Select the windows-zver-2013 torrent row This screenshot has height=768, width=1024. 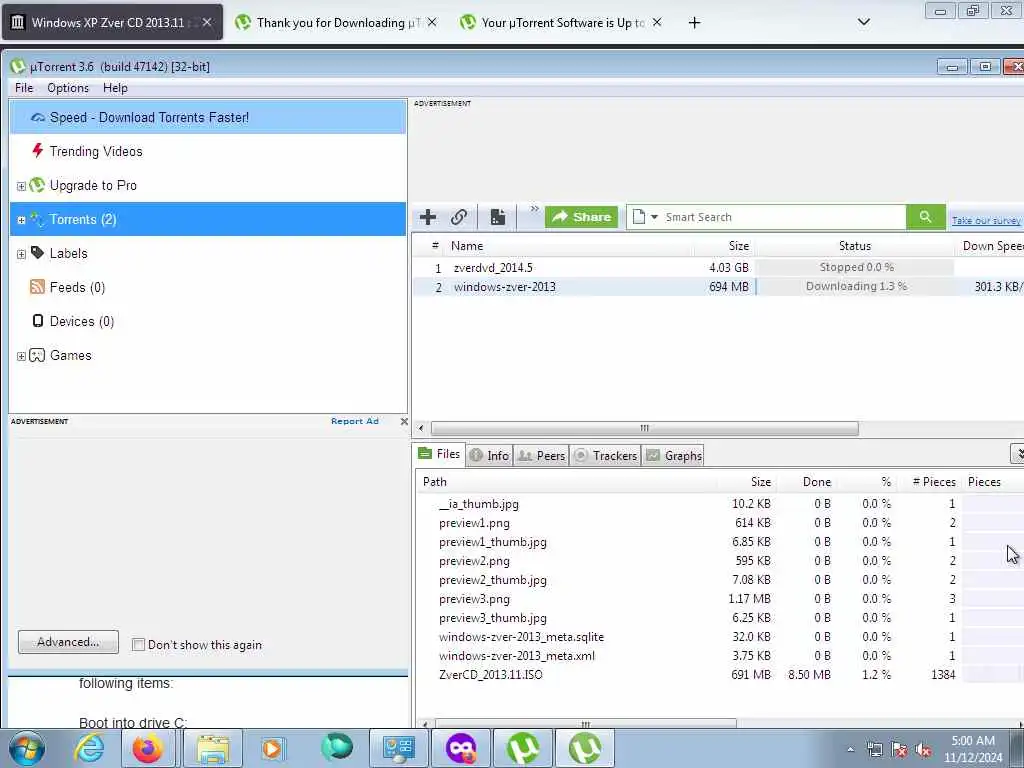(718, 286)
